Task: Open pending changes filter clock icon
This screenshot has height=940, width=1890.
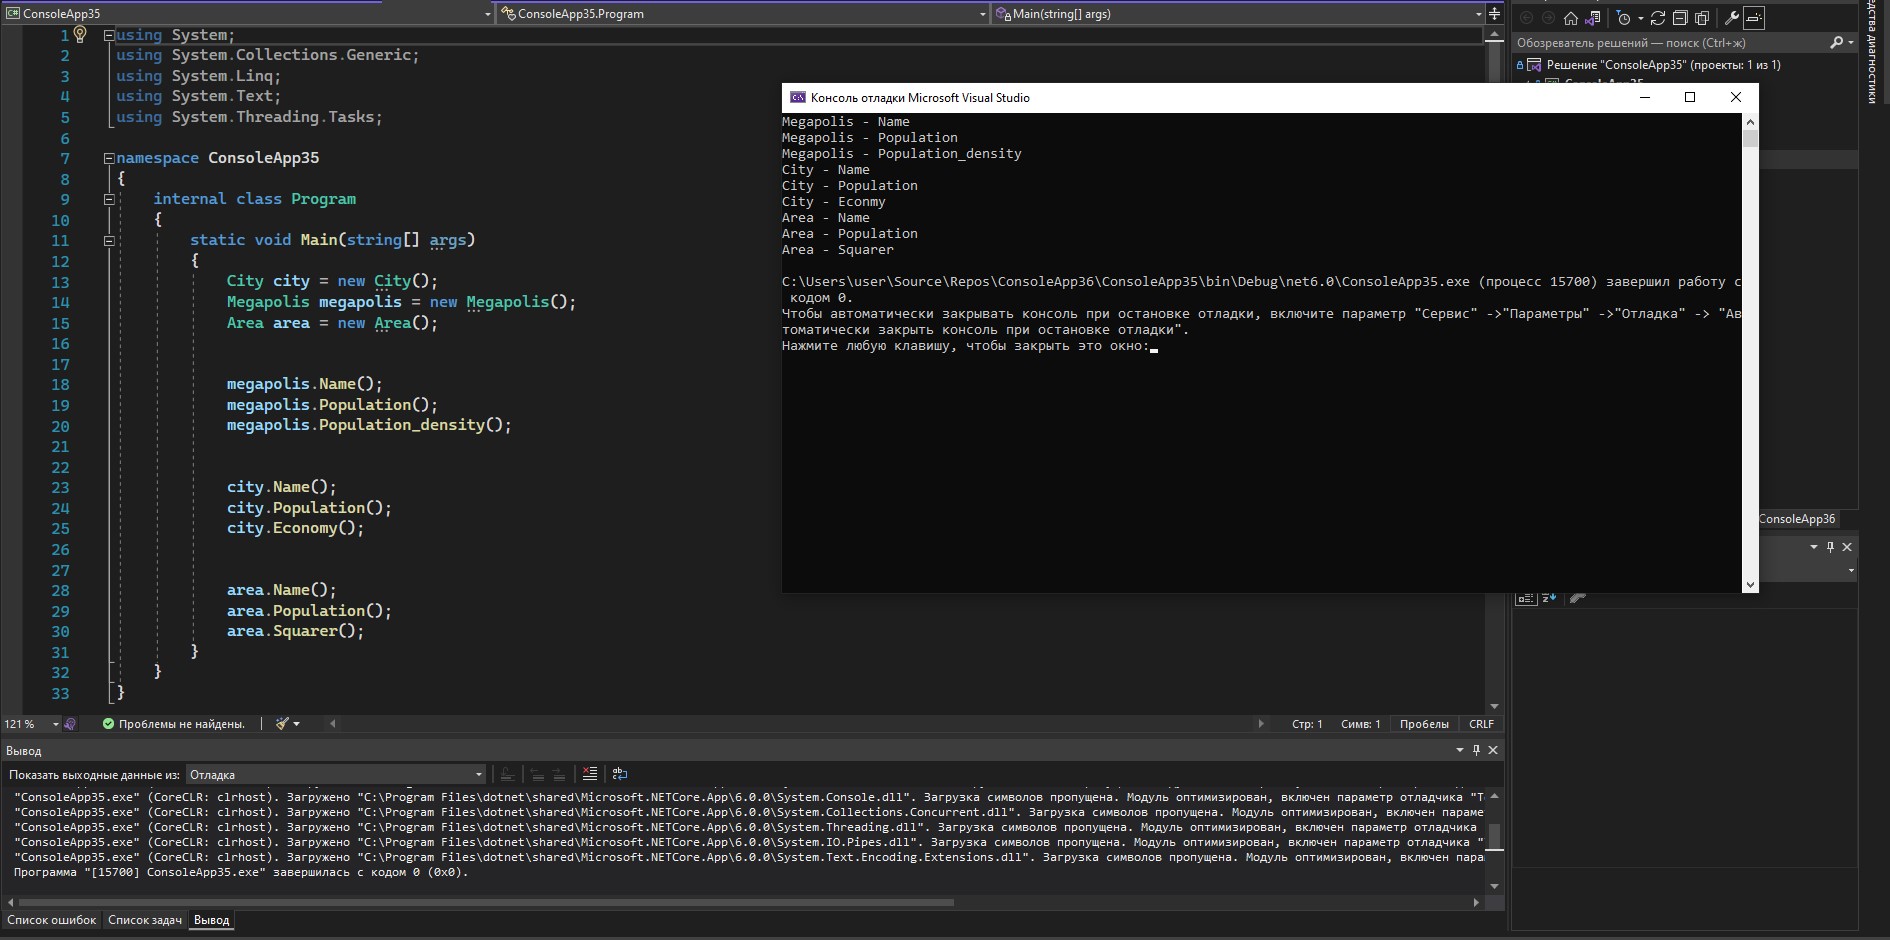Action: (x=1624, y=18)
